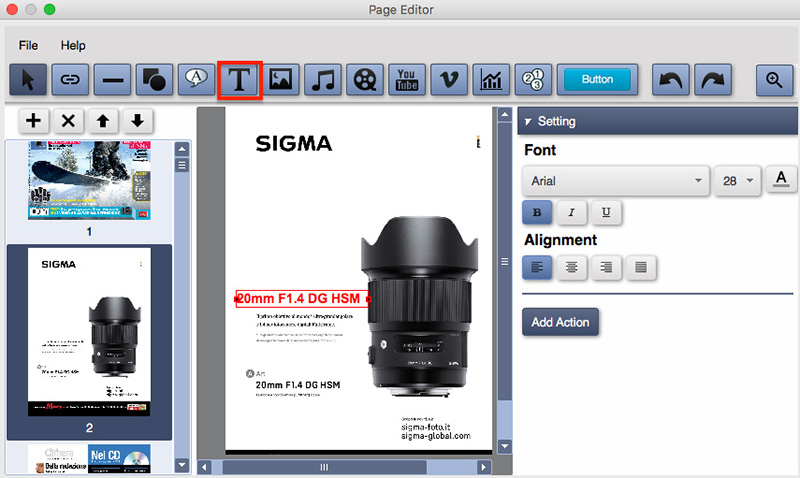The height and width of the screenshot is (478, 800).
Task: Toggle Italic formatting
Action: (x=571, y=212)
